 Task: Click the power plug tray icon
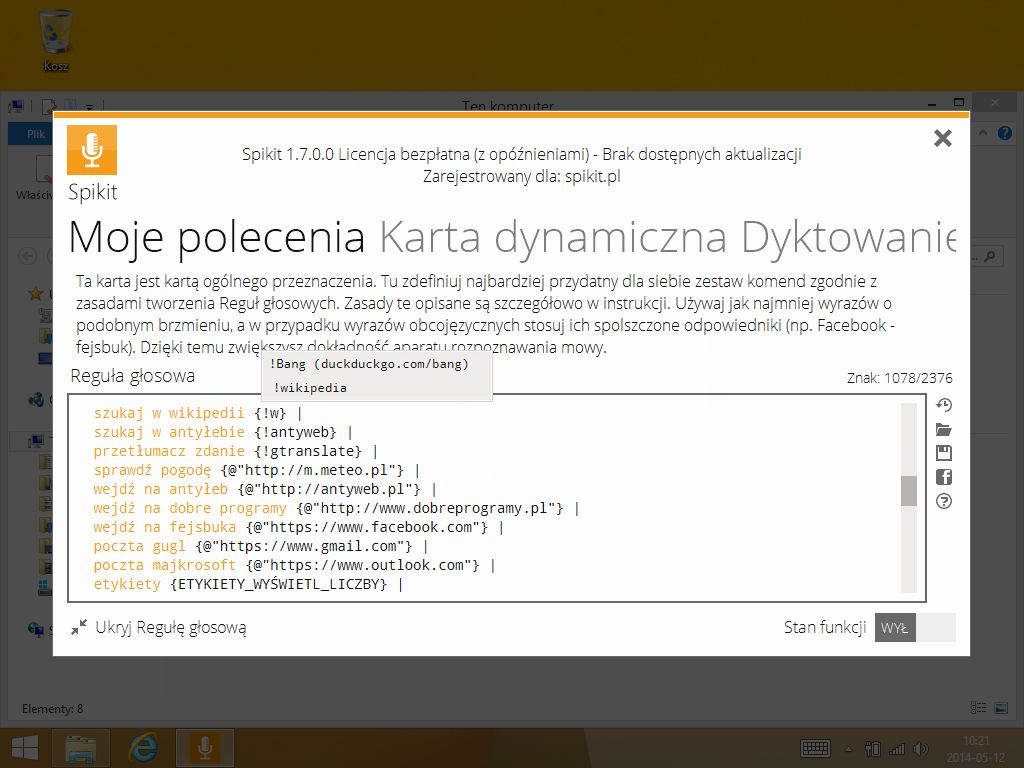(x=872, y=749)
